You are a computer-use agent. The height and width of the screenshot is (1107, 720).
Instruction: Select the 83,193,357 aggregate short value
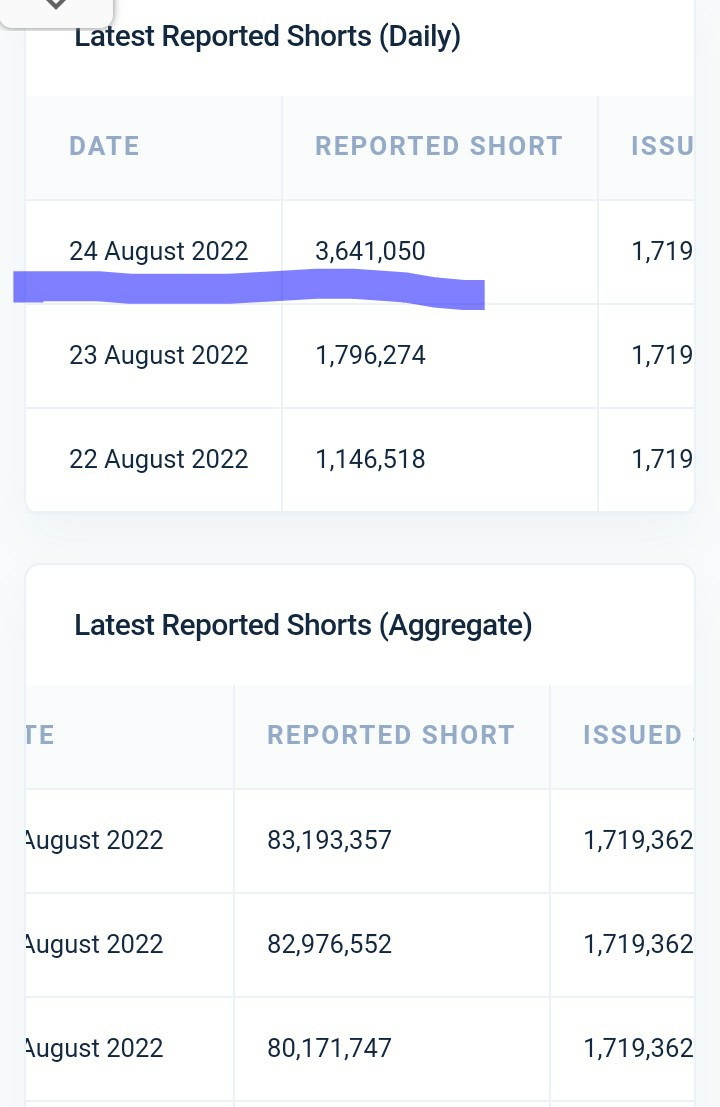329,840
